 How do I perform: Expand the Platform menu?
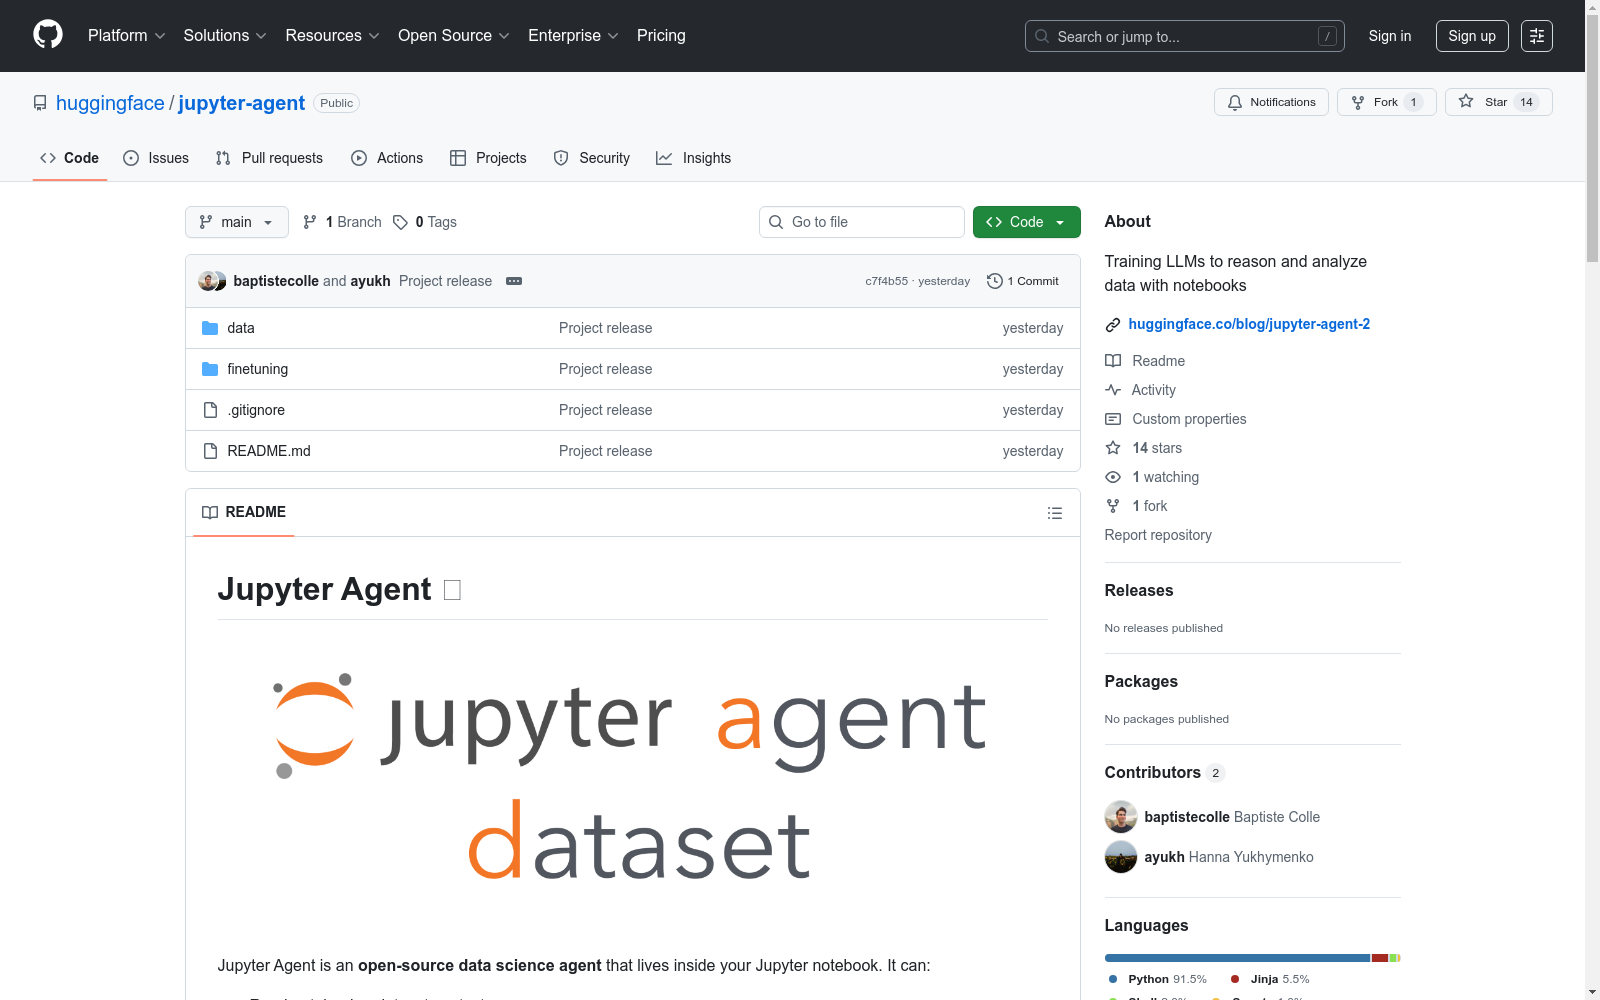pos(126,36)
